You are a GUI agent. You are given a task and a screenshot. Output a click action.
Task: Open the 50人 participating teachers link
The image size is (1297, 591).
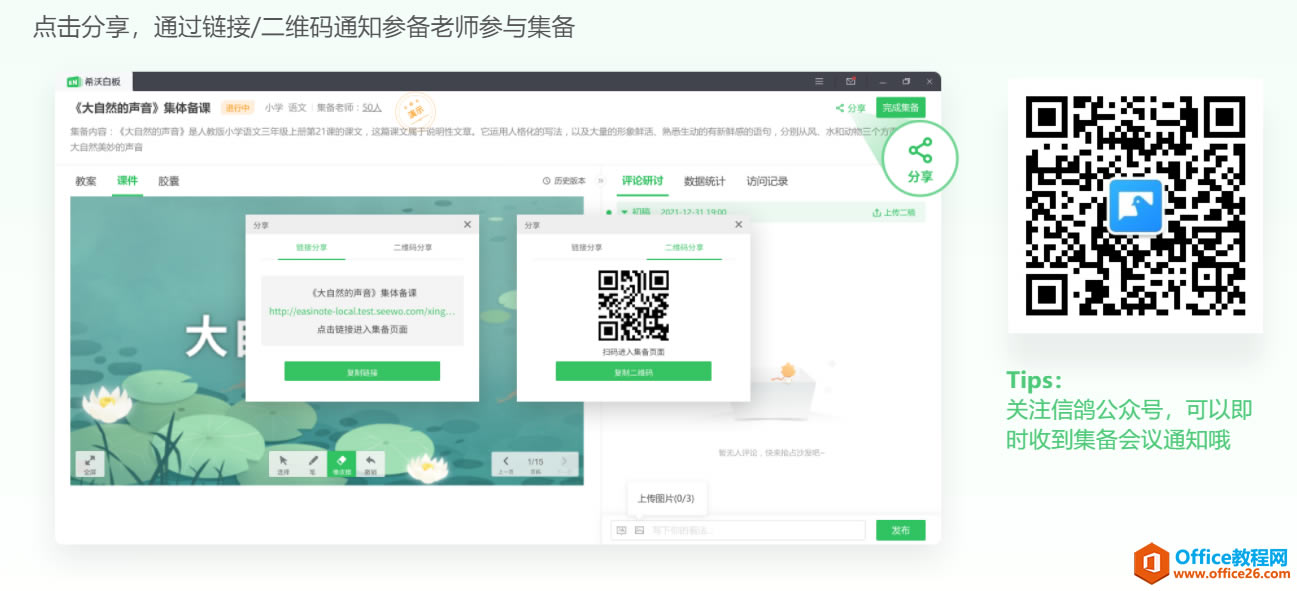coord(372,107)
